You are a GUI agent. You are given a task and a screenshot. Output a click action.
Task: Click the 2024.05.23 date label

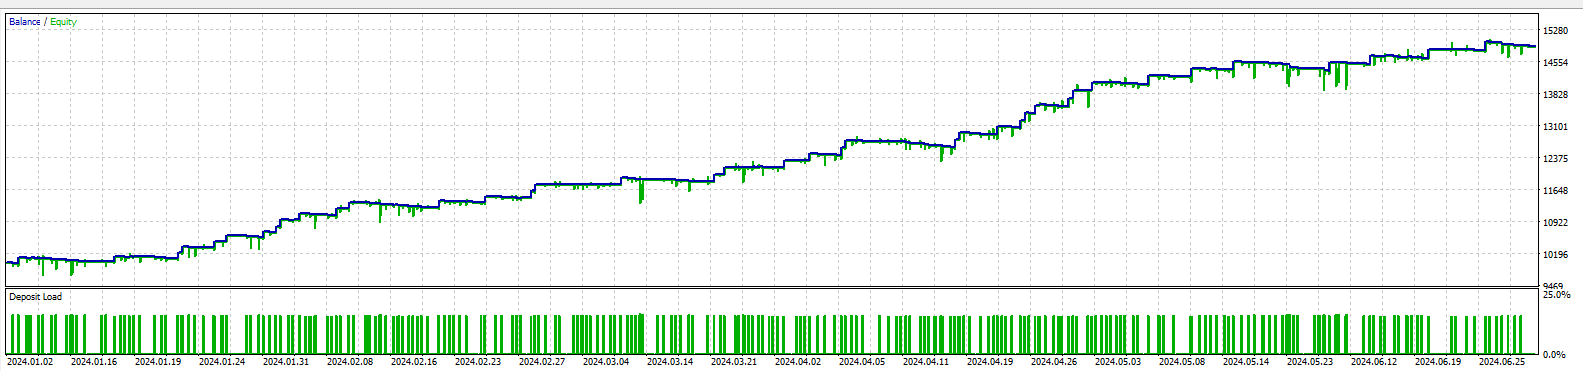1309,362
